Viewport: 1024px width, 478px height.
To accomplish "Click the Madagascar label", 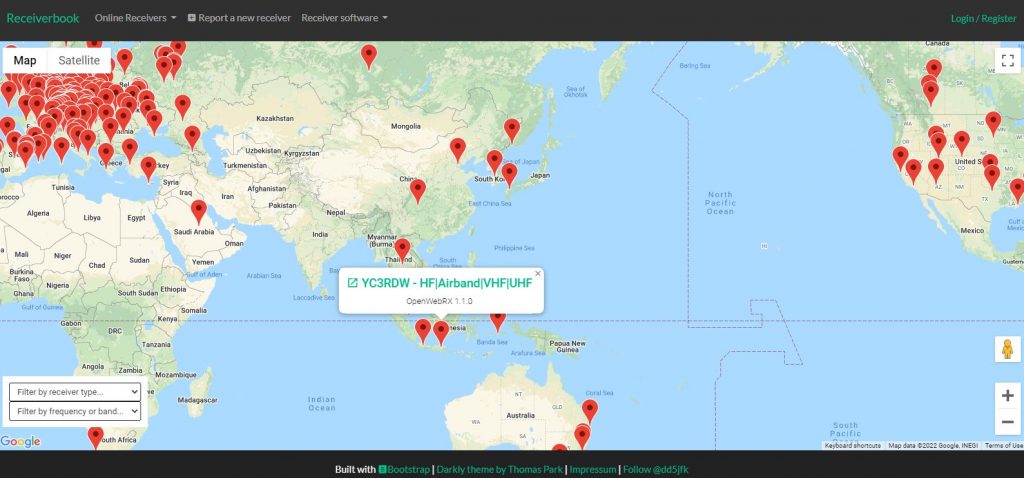I will click(x=197, y=399).
